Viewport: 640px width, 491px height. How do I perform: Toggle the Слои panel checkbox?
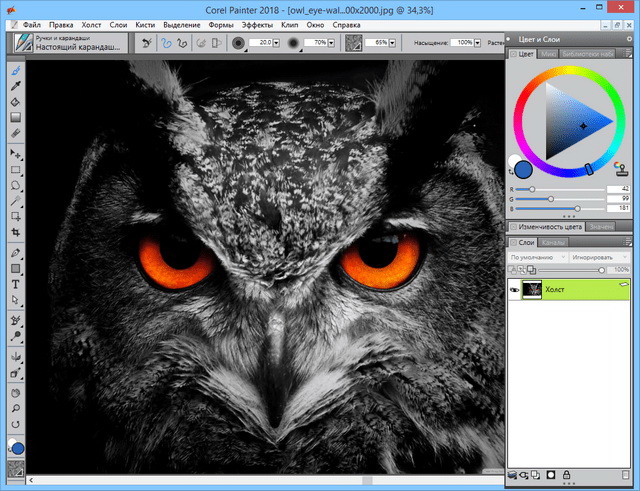[x=513, y=242]
